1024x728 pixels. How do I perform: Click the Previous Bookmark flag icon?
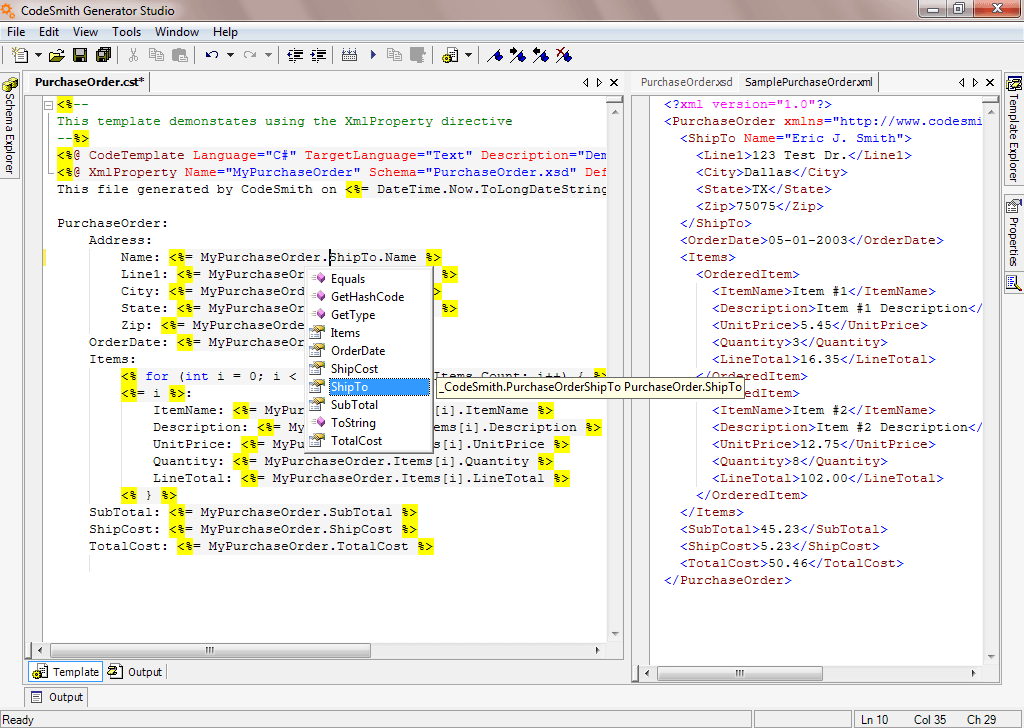pos(541,55)
